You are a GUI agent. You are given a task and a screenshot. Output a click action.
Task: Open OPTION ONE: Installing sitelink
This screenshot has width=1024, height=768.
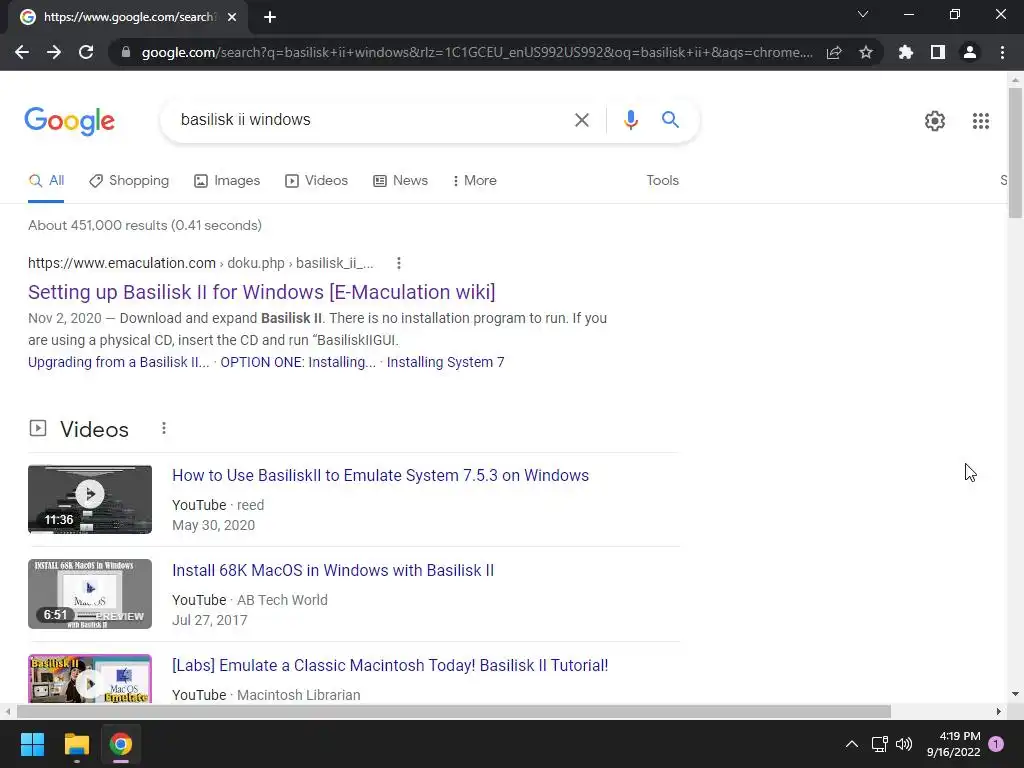[x=298, y=362]
